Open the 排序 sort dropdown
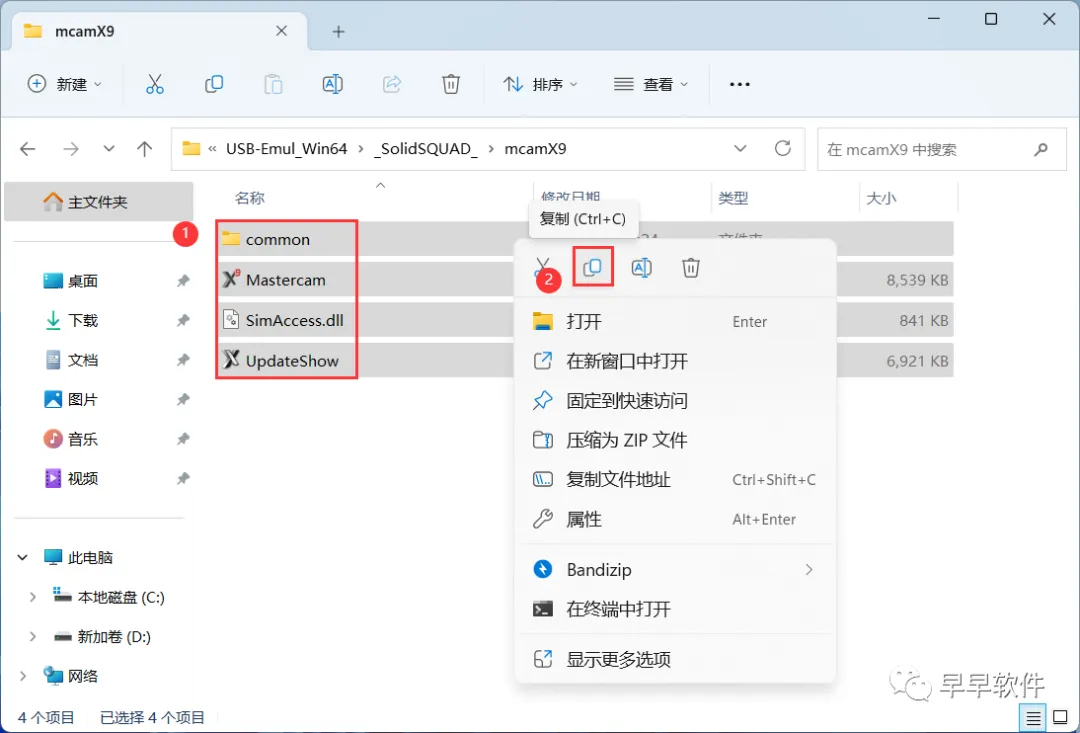Screen dimensions: 1080x733 click(540, 84)
